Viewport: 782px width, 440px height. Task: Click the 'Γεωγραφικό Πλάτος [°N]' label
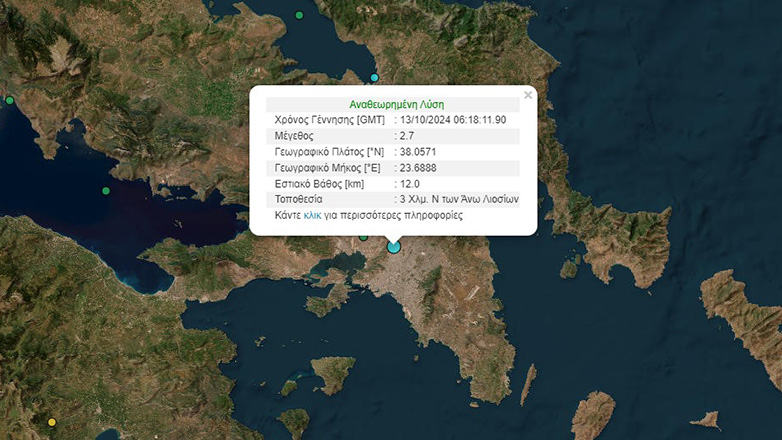[329, 152]
